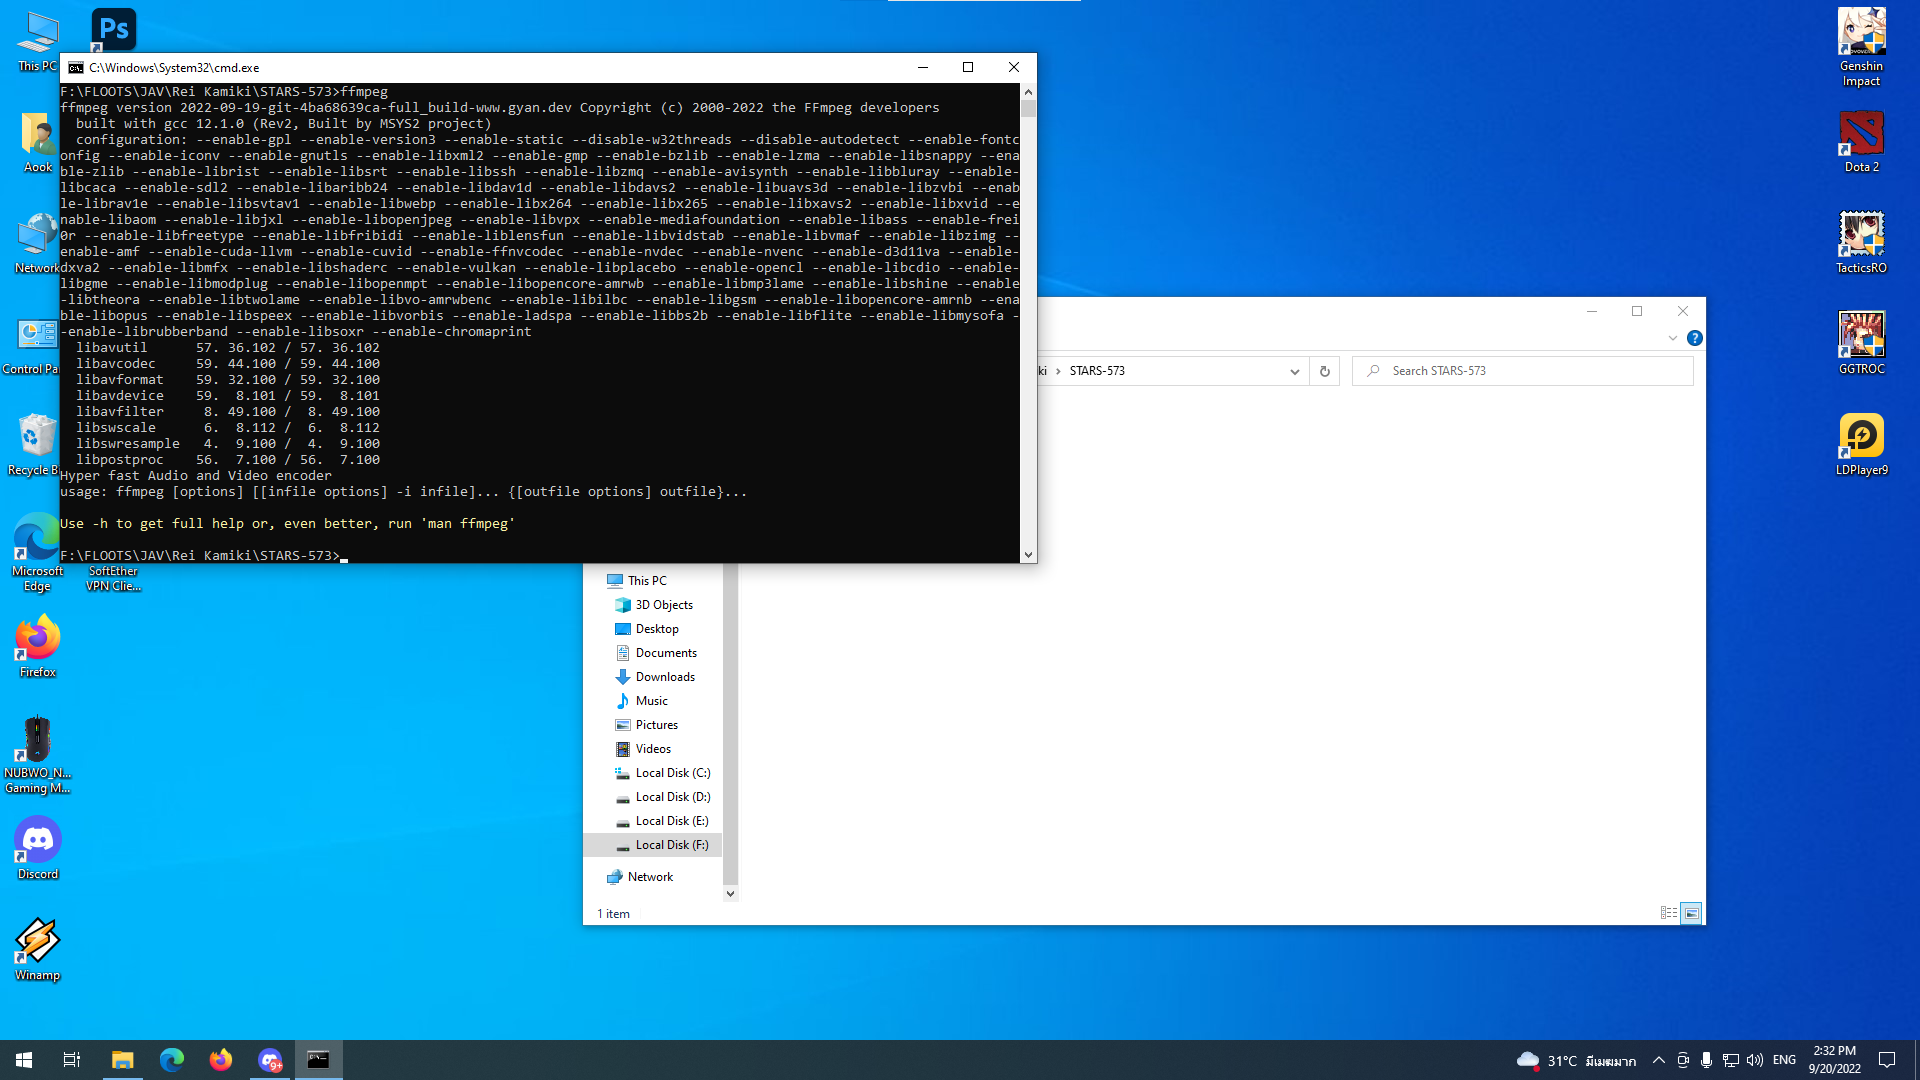Open the weather widget on taskbar
The height and width of the screenshot is (1080, 1920).
coord(1576,1060)
